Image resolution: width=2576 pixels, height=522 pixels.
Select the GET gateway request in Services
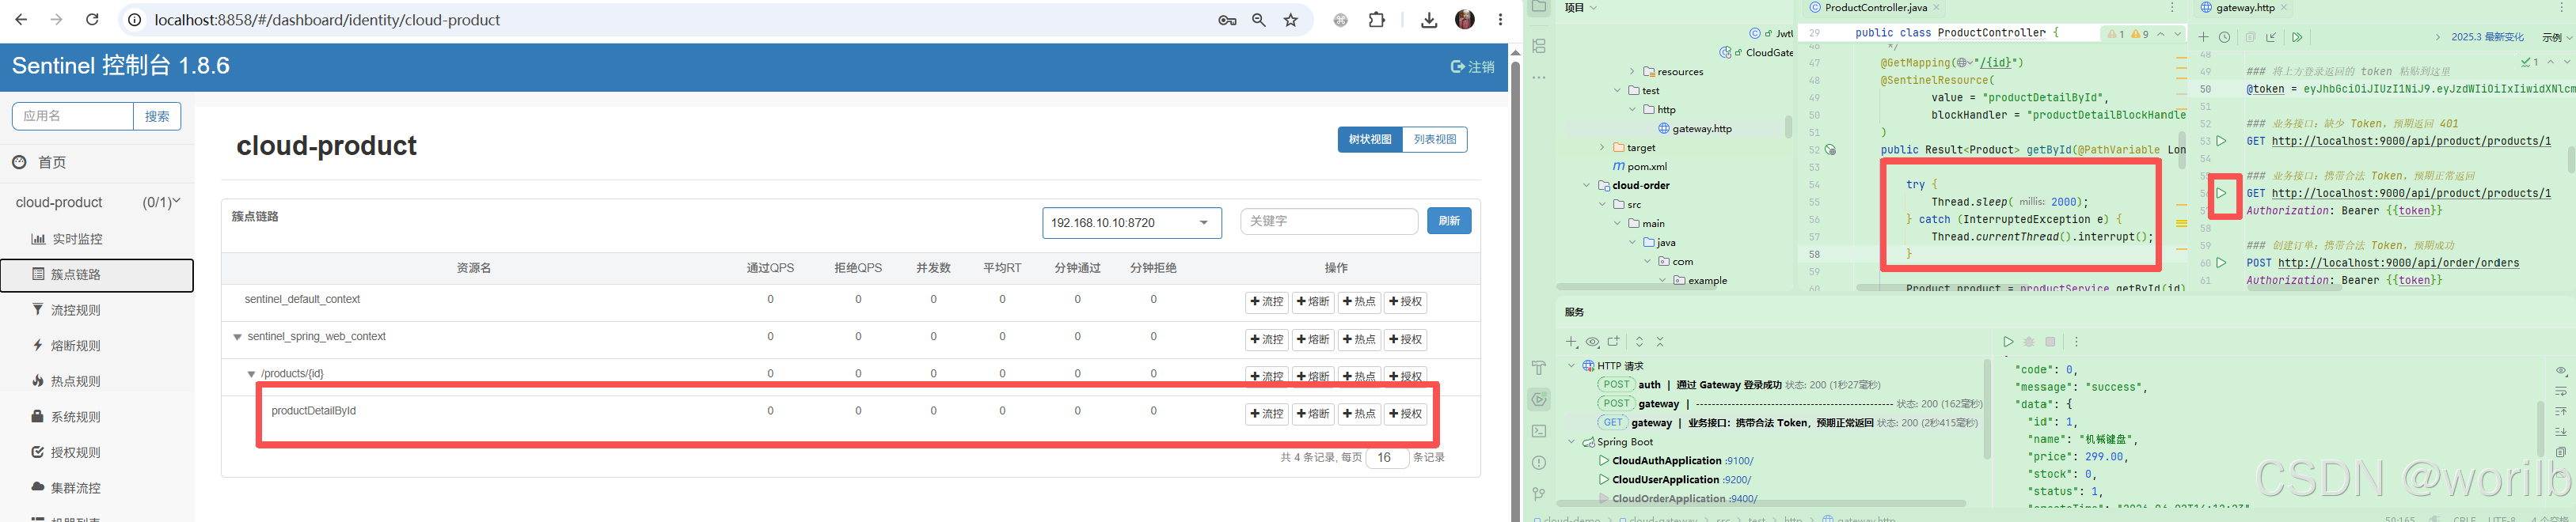1787,423
